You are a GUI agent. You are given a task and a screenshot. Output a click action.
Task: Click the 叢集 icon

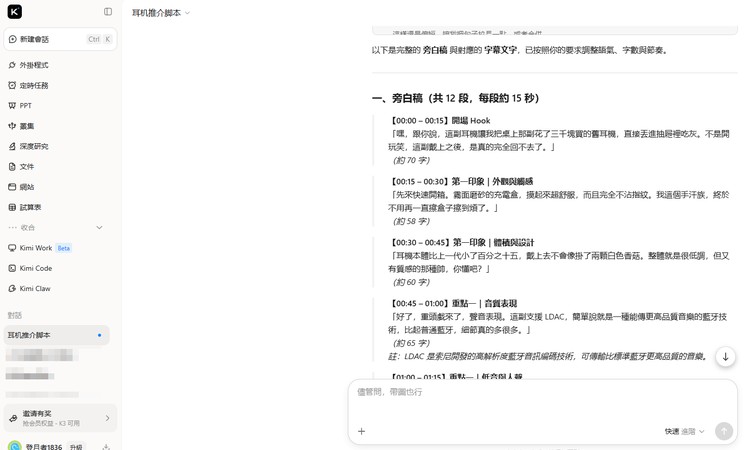click(x=12, y=126)
